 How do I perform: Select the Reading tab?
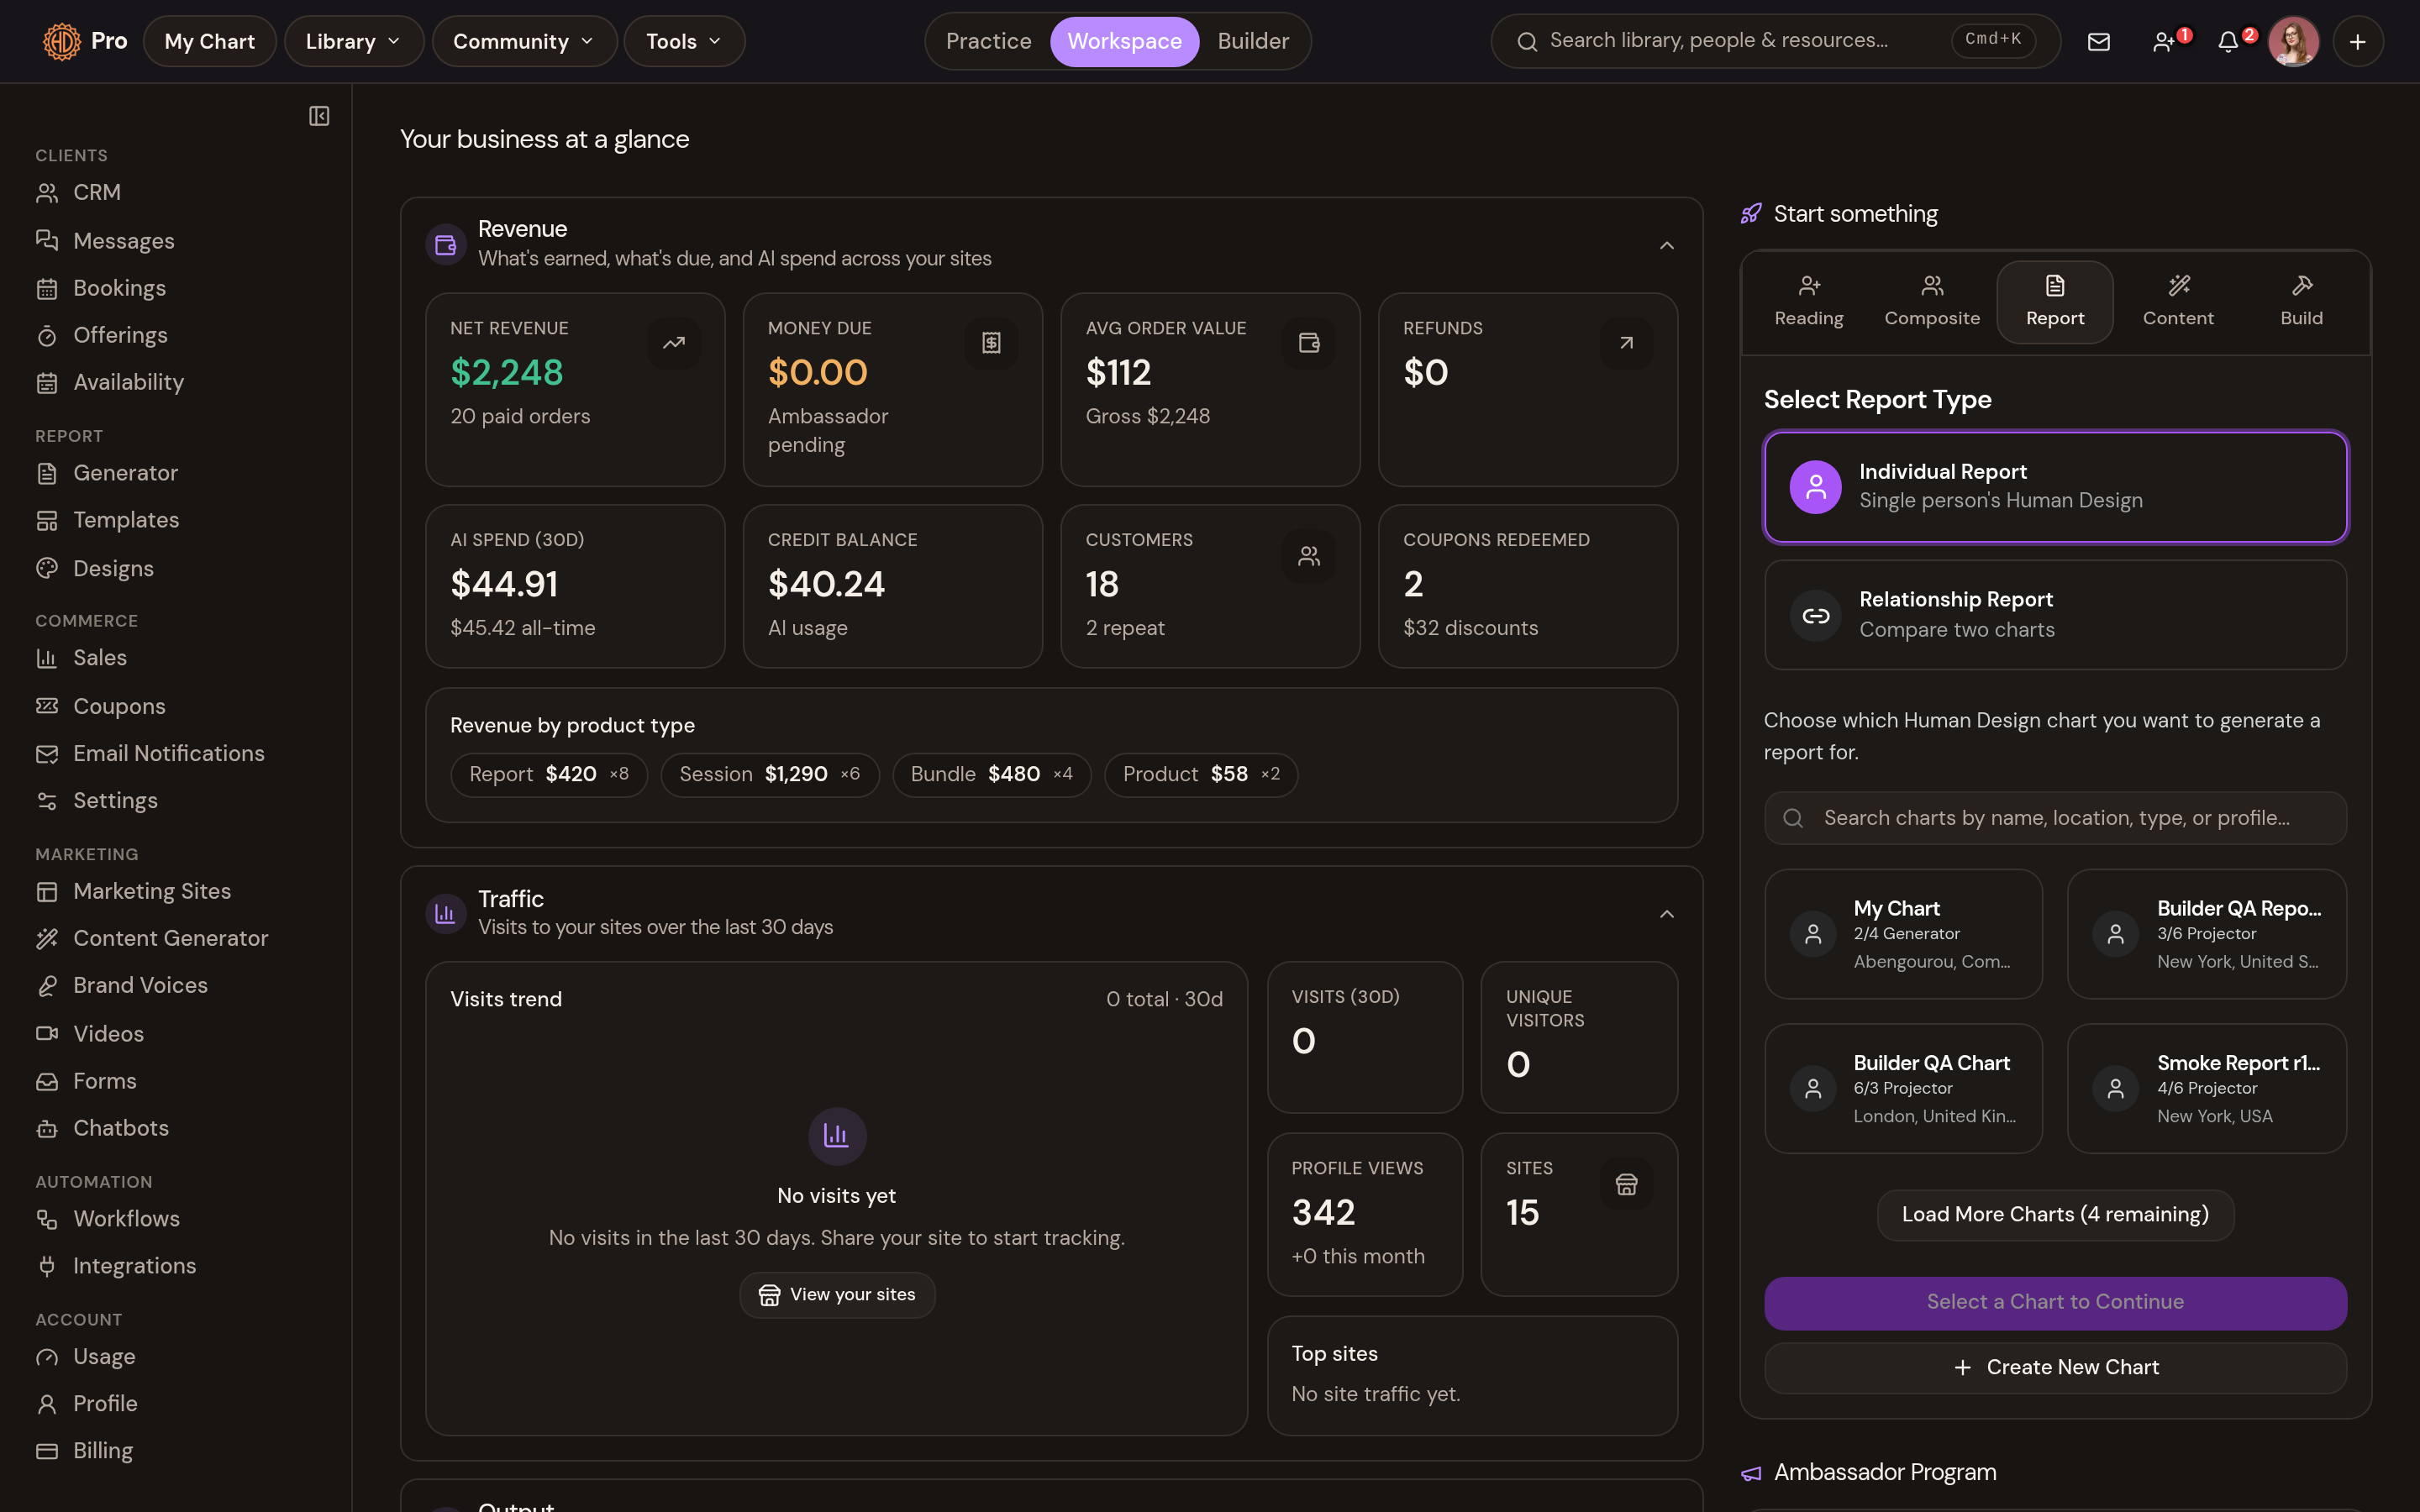(1808, 302)
